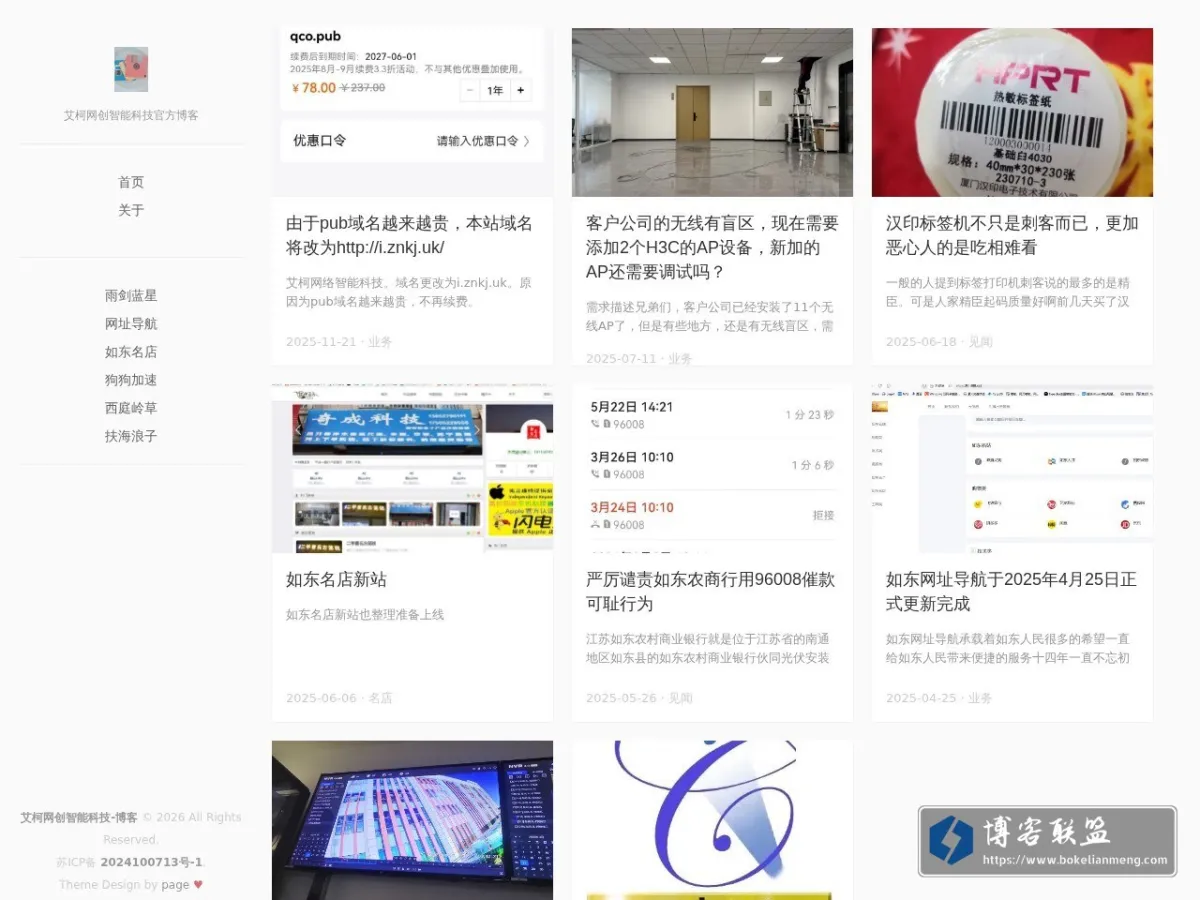Screen dimensions: 1200x900
Task: Click the 2025-11-21 post date
Action: point(321,342)
